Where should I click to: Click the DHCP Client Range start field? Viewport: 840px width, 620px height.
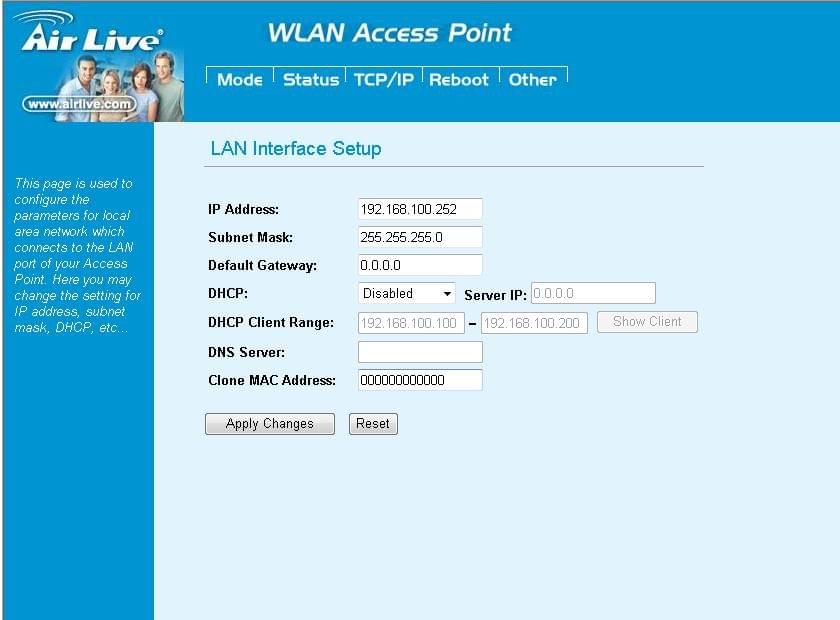[411, 323]
